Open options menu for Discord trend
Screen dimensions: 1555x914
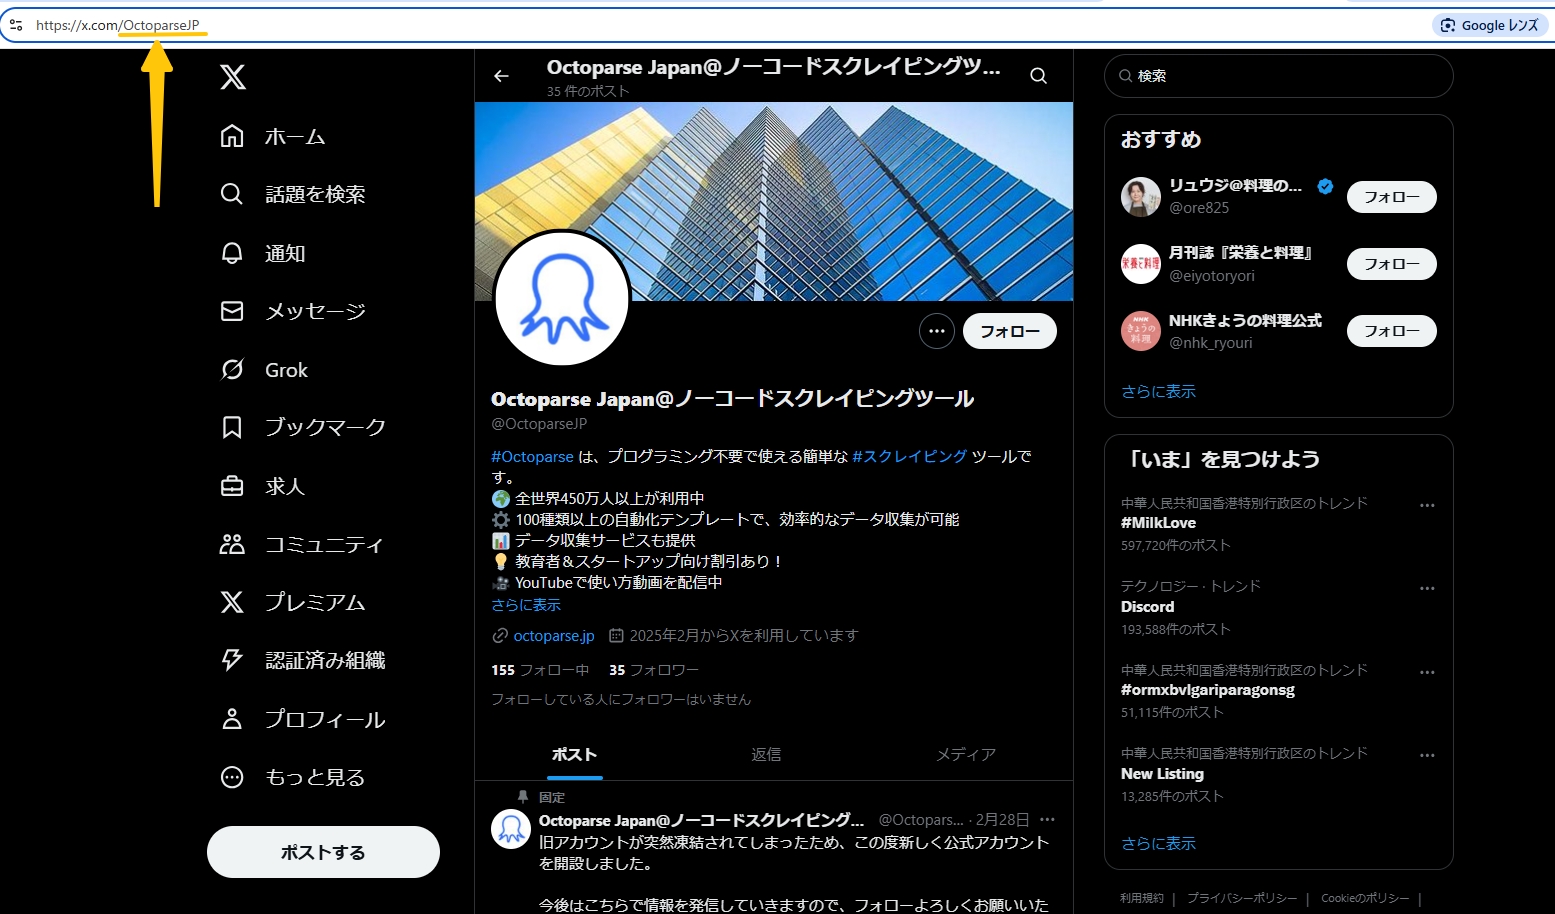(1427, 588)
